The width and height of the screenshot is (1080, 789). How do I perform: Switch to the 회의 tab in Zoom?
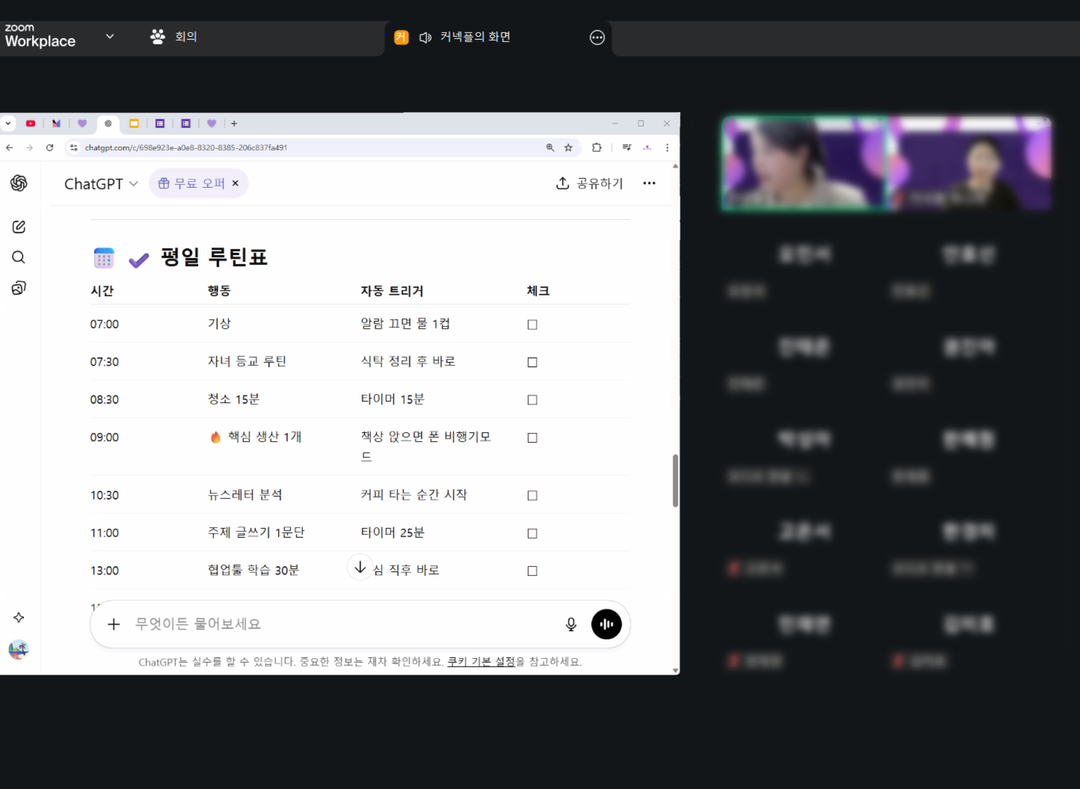(x=174, y=37)
